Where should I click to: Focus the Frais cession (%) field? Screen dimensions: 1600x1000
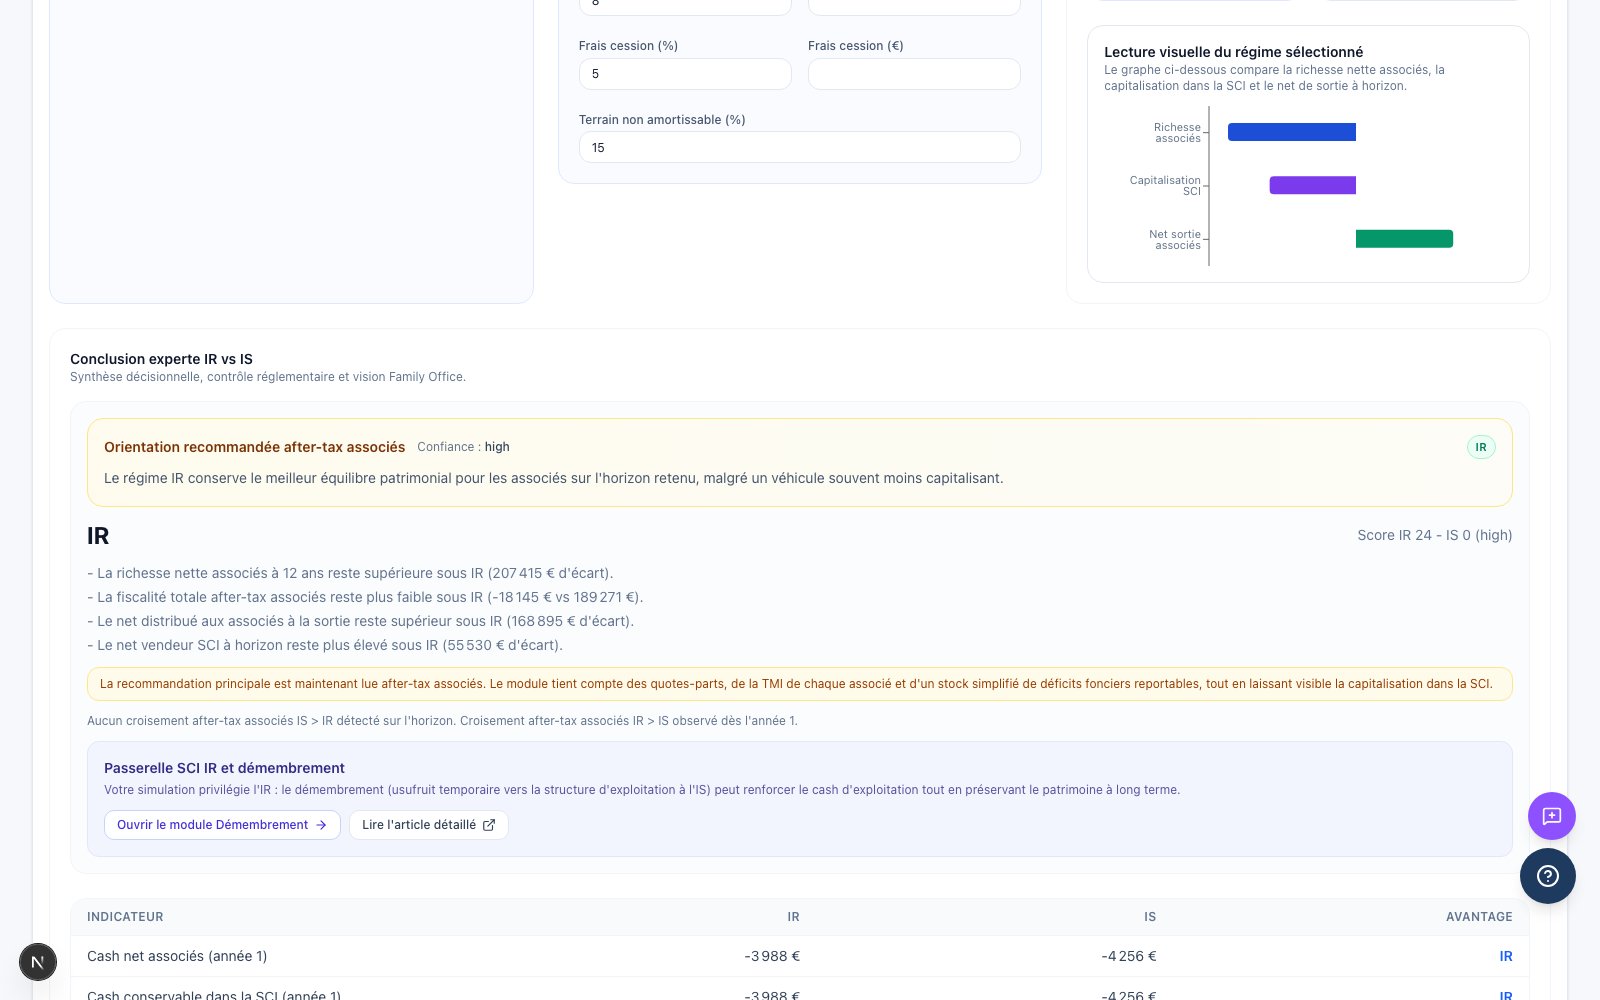[685, 74]
